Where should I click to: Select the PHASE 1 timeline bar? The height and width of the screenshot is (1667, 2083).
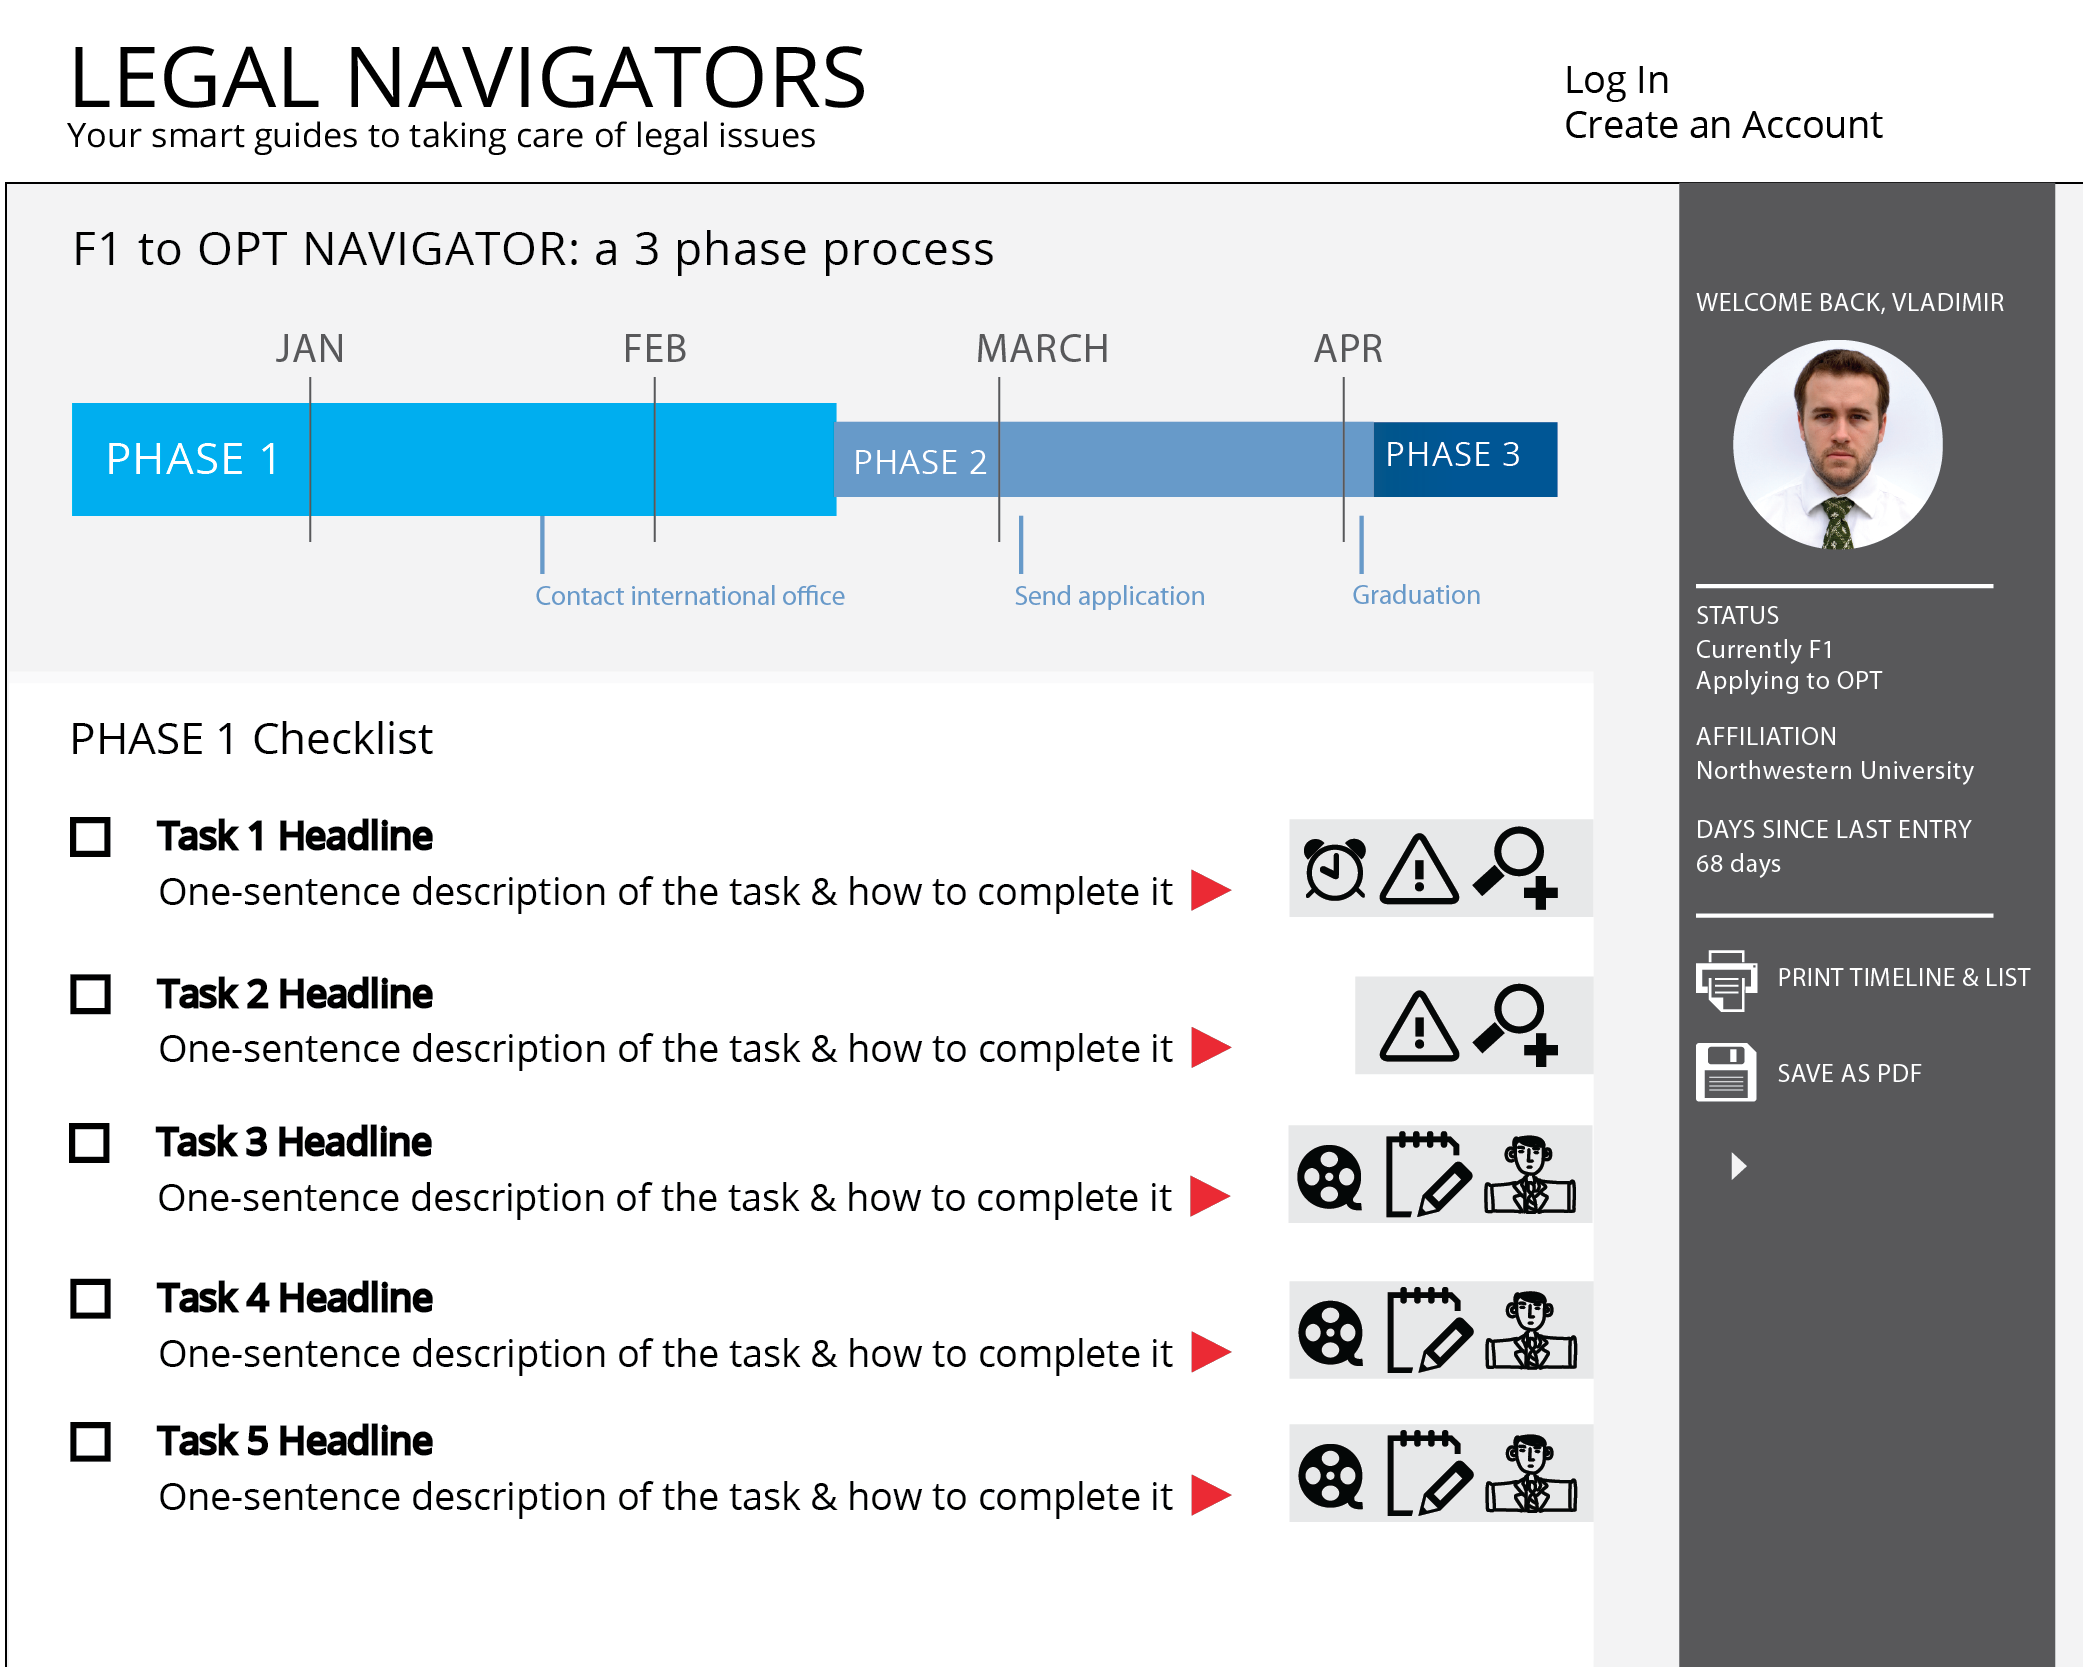(x=454, y=459)
